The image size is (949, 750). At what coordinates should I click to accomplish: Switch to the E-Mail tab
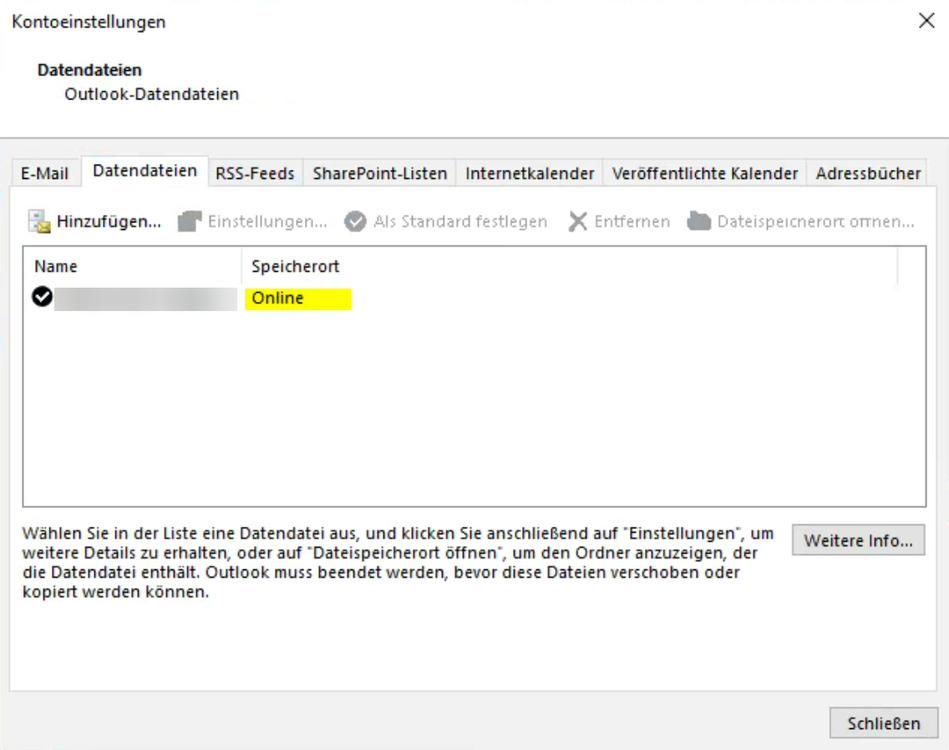point(45,173)
